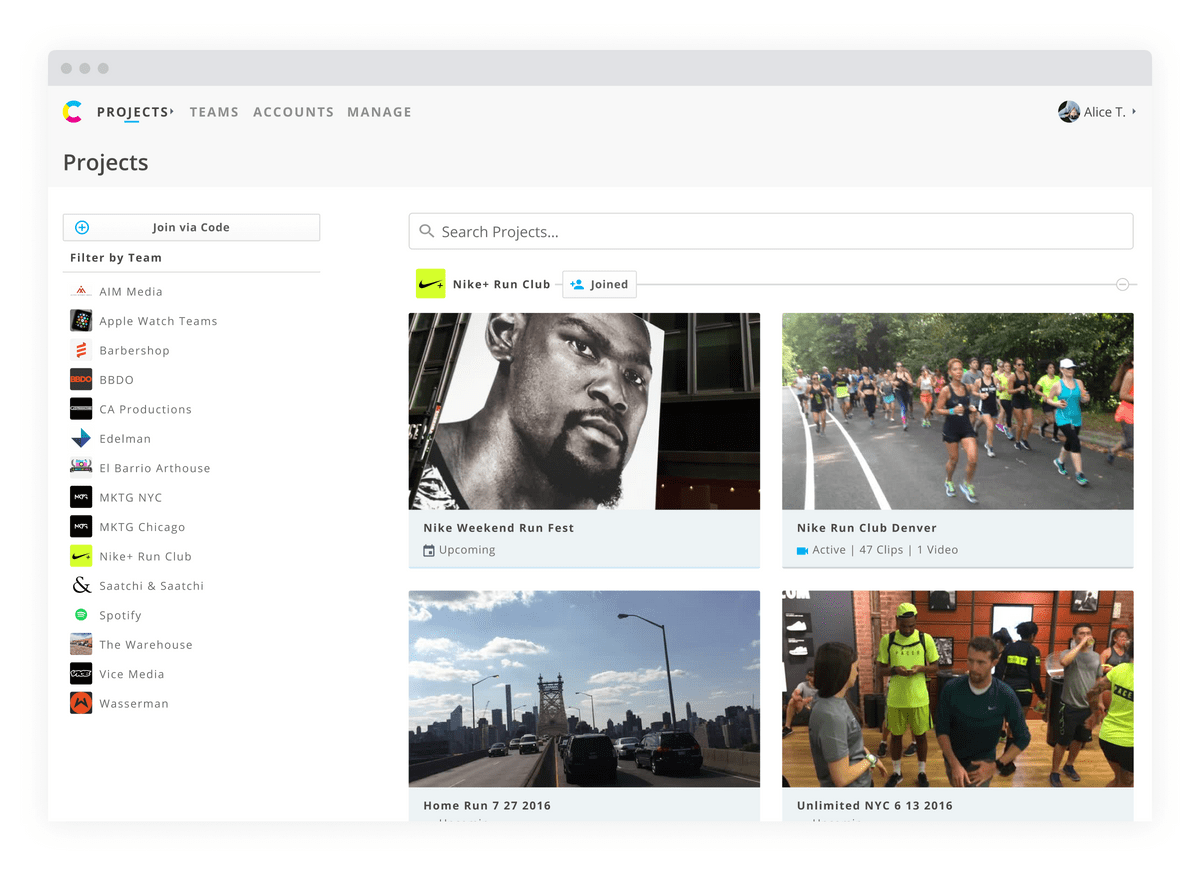Screen dimensions: 1200x872
Task: Click the Edelman team name
Action: (125, 439)
